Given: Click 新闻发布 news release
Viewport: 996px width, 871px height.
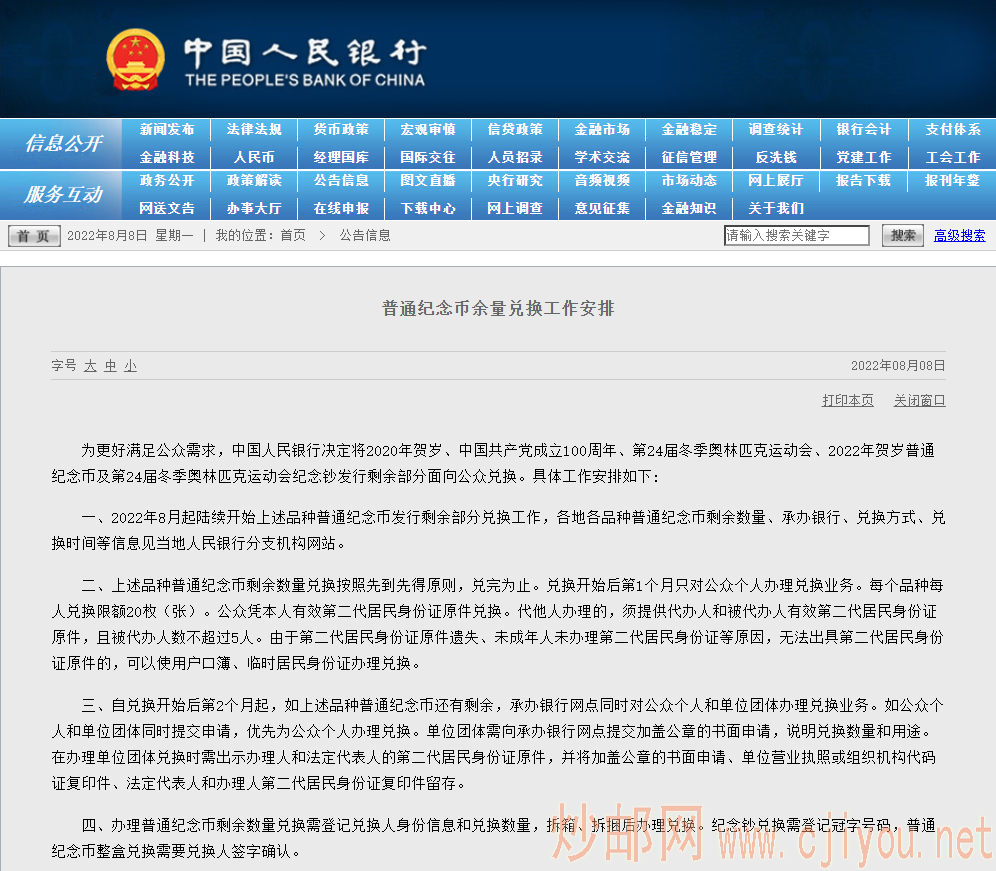Looking at the screenshot, I should pyautogui.click(x=168, y=130).
